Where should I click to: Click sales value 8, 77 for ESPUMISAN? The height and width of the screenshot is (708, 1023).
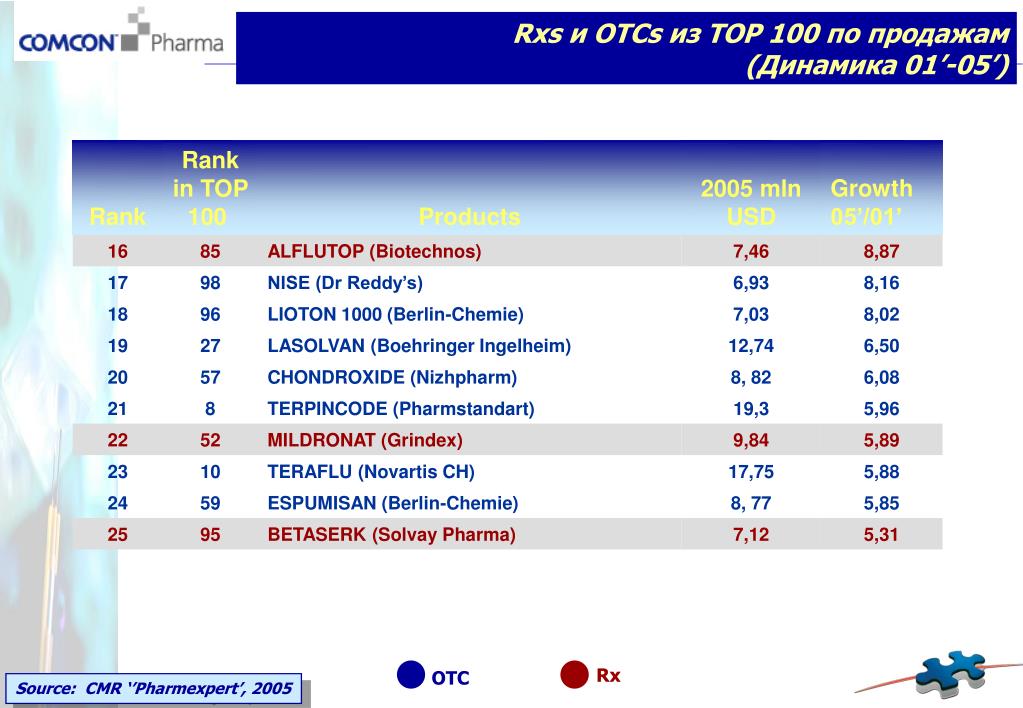[751, 503]
